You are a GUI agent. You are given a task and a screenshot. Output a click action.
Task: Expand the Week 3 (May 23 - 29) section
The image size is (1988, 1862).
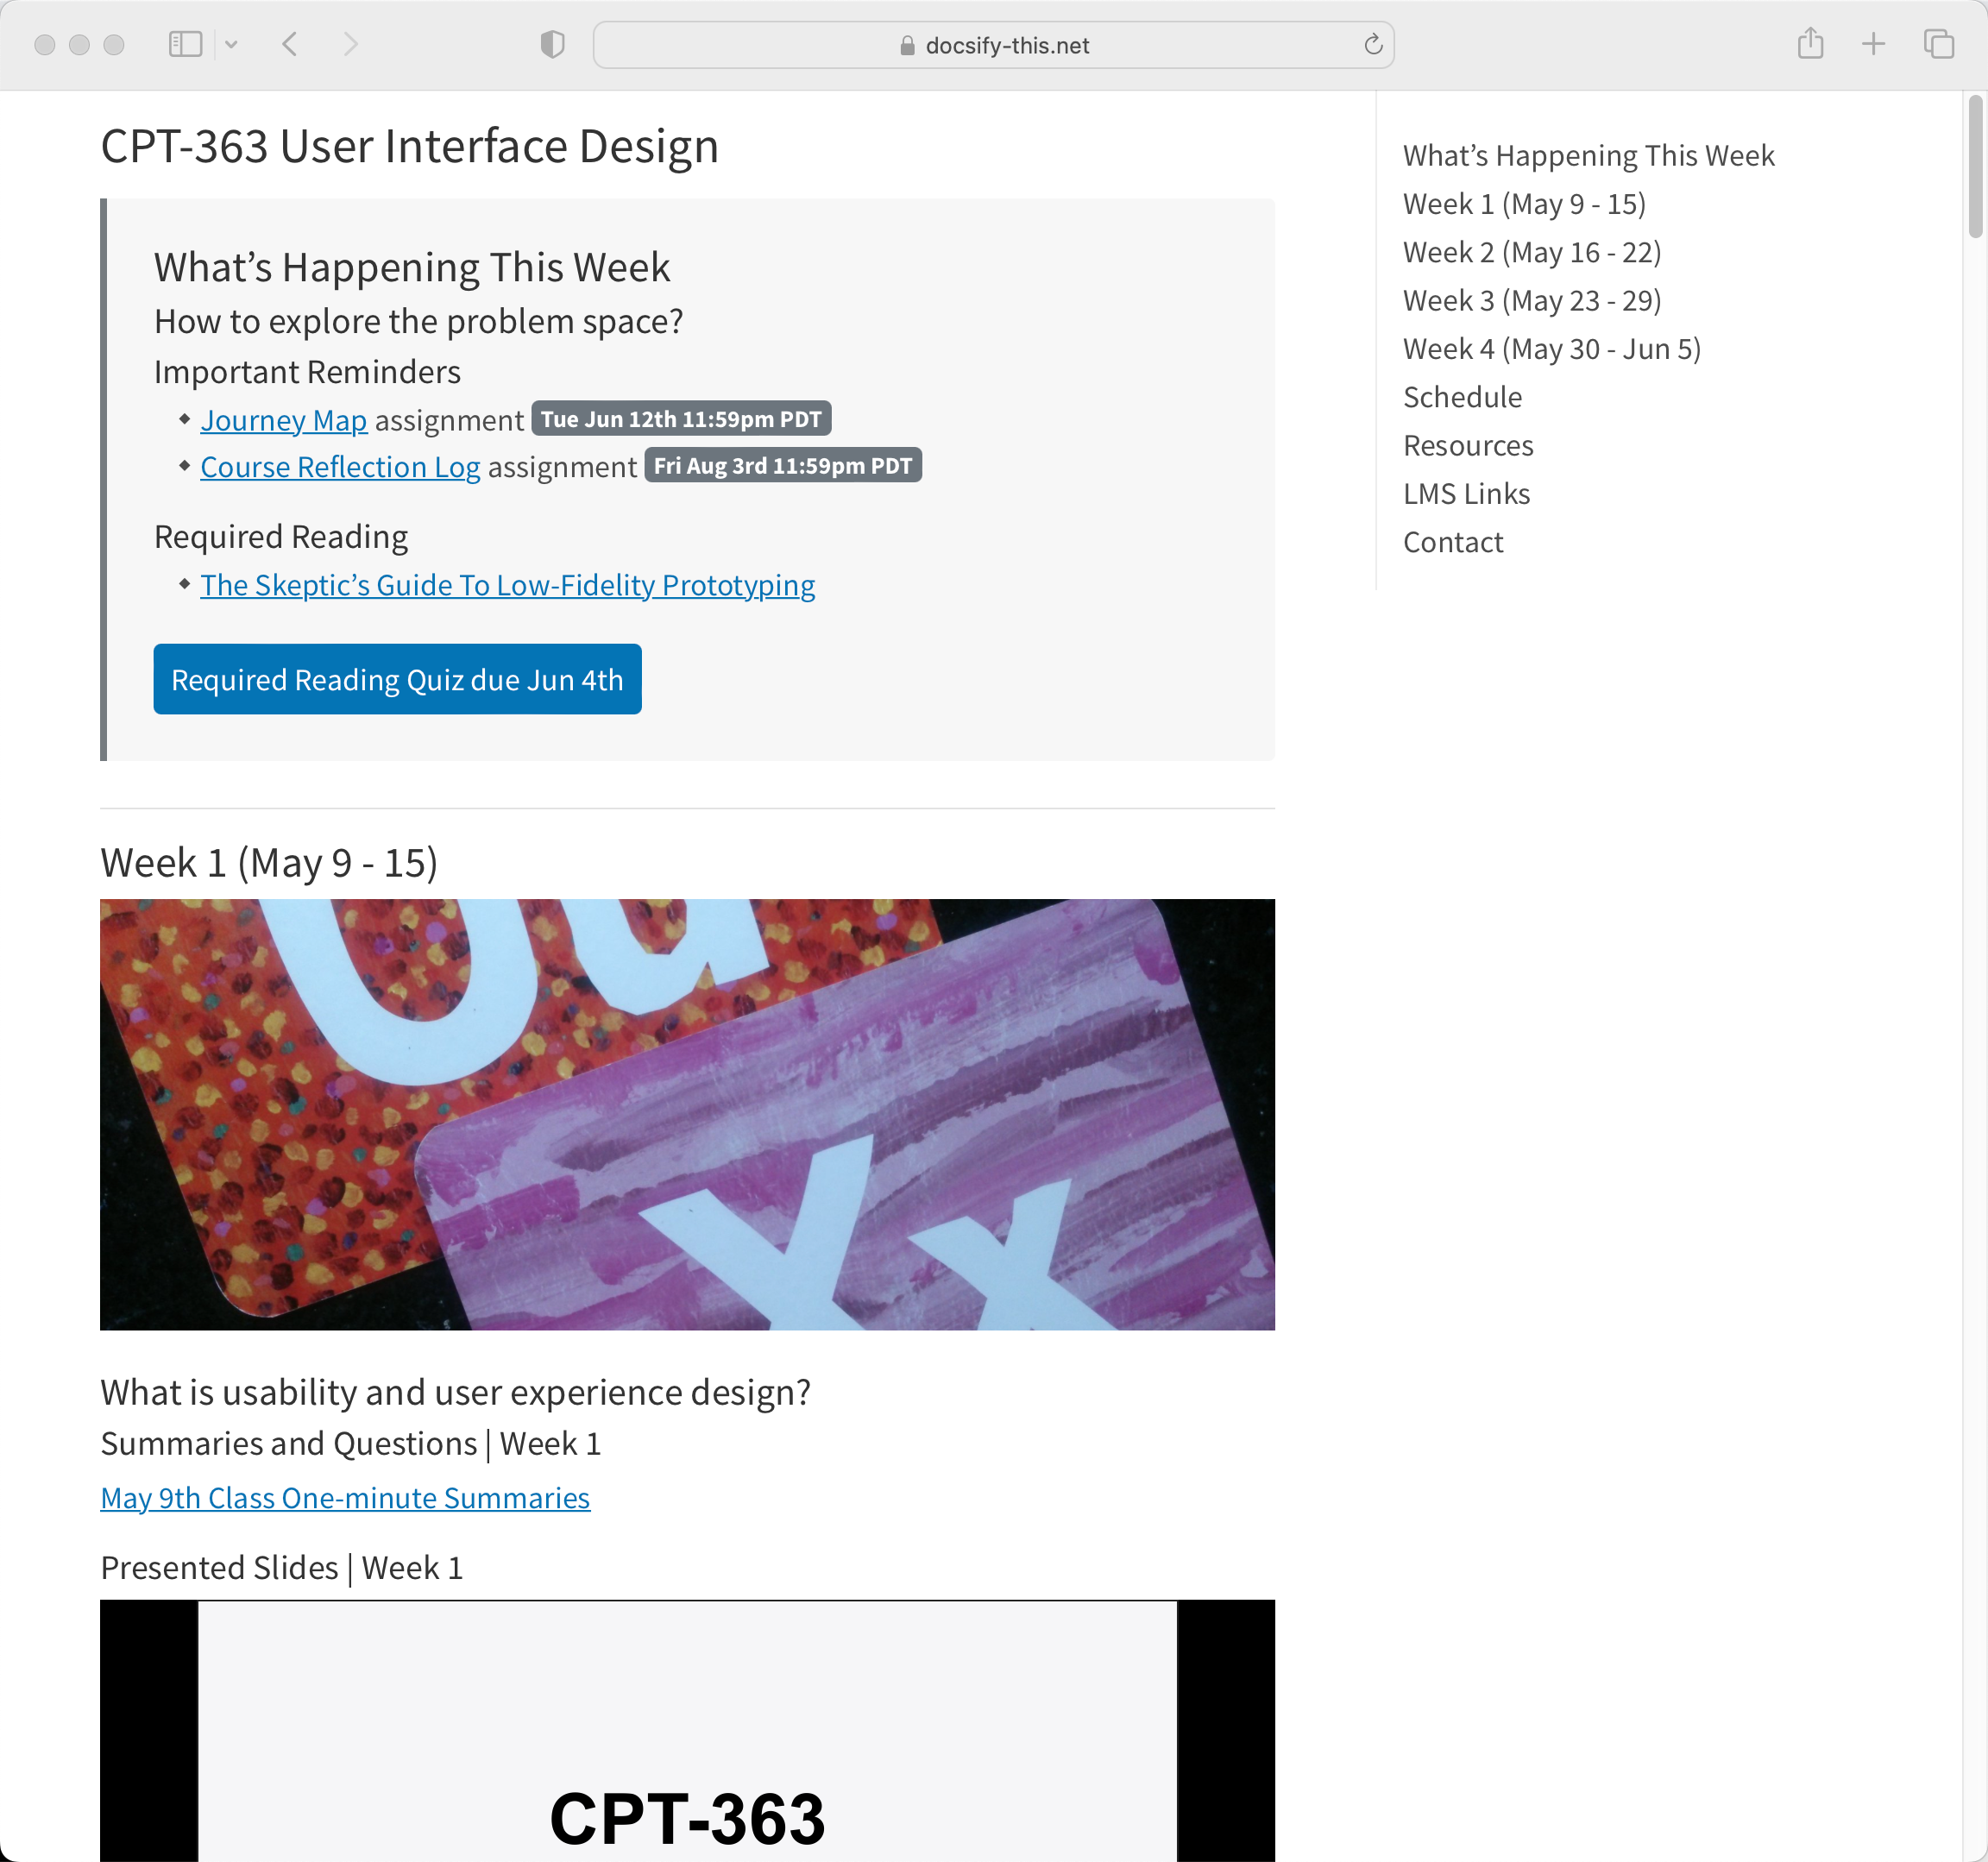pos(1532,299)
